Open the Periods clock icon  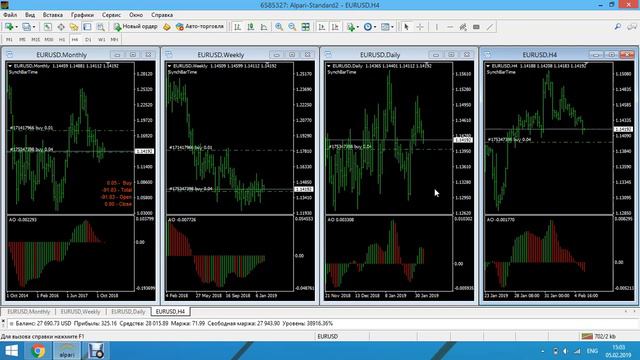(x=368, y=27)
